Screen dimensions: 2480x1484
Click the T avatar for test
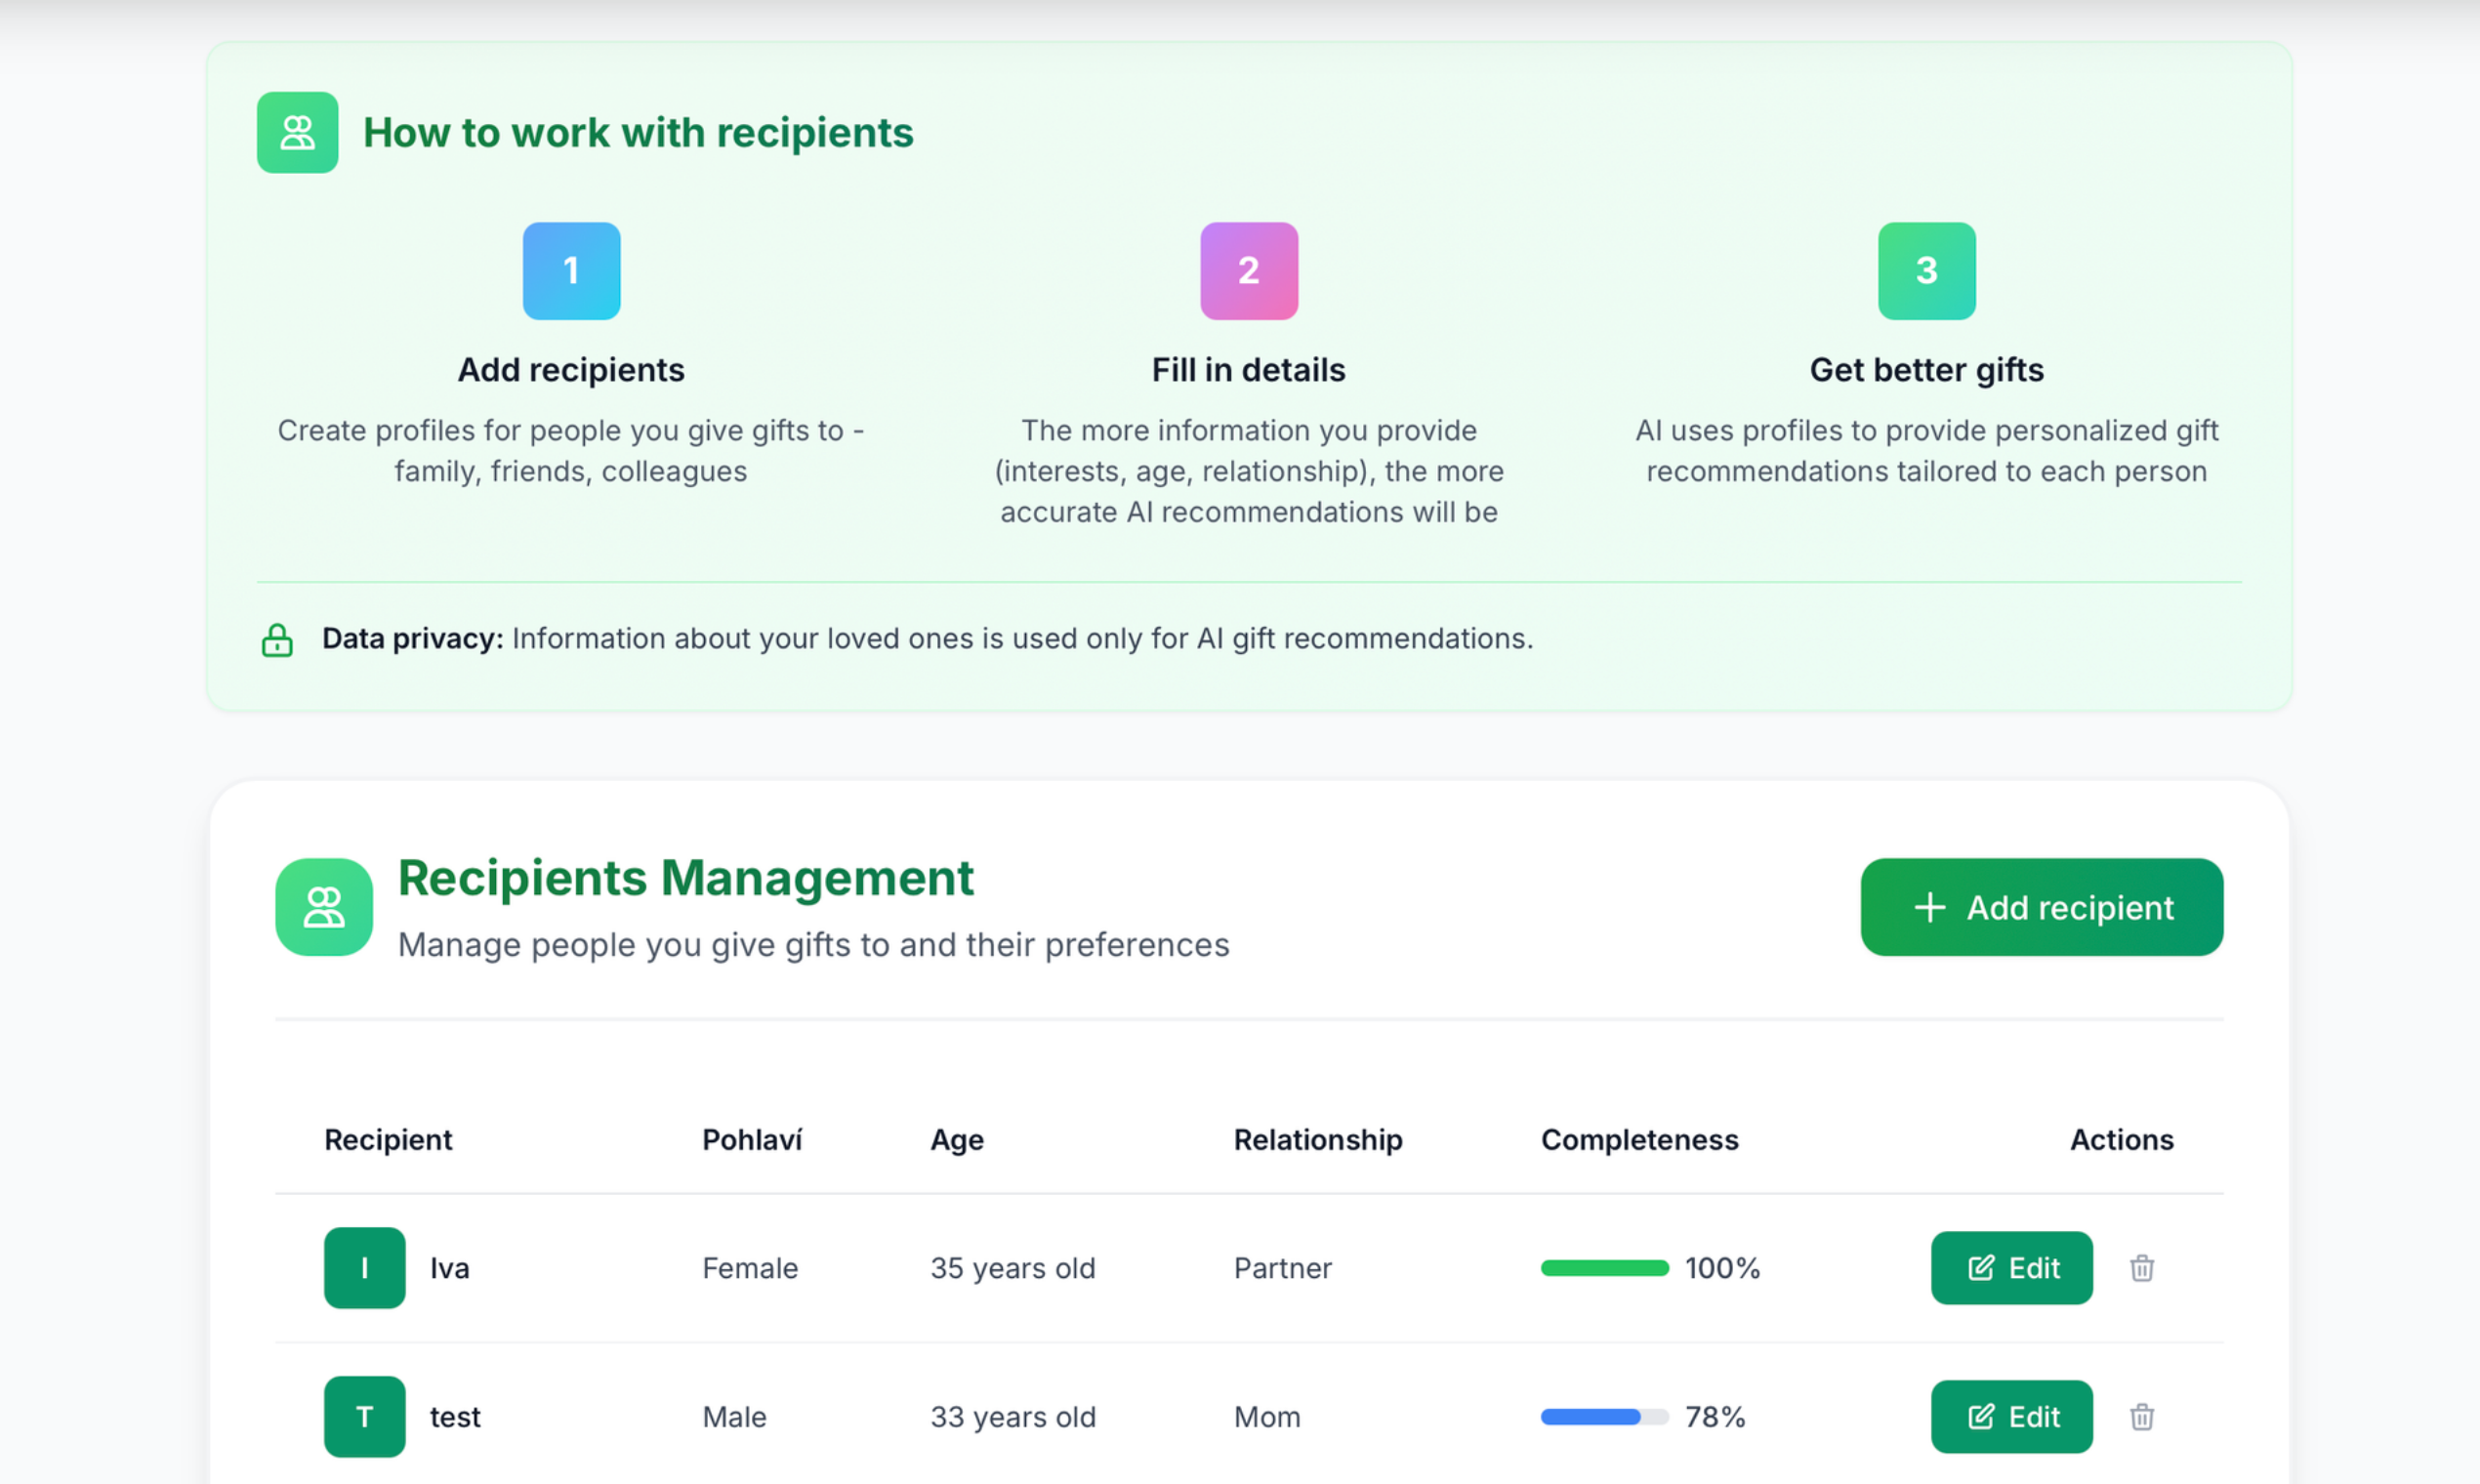[x=364, y=1416]
